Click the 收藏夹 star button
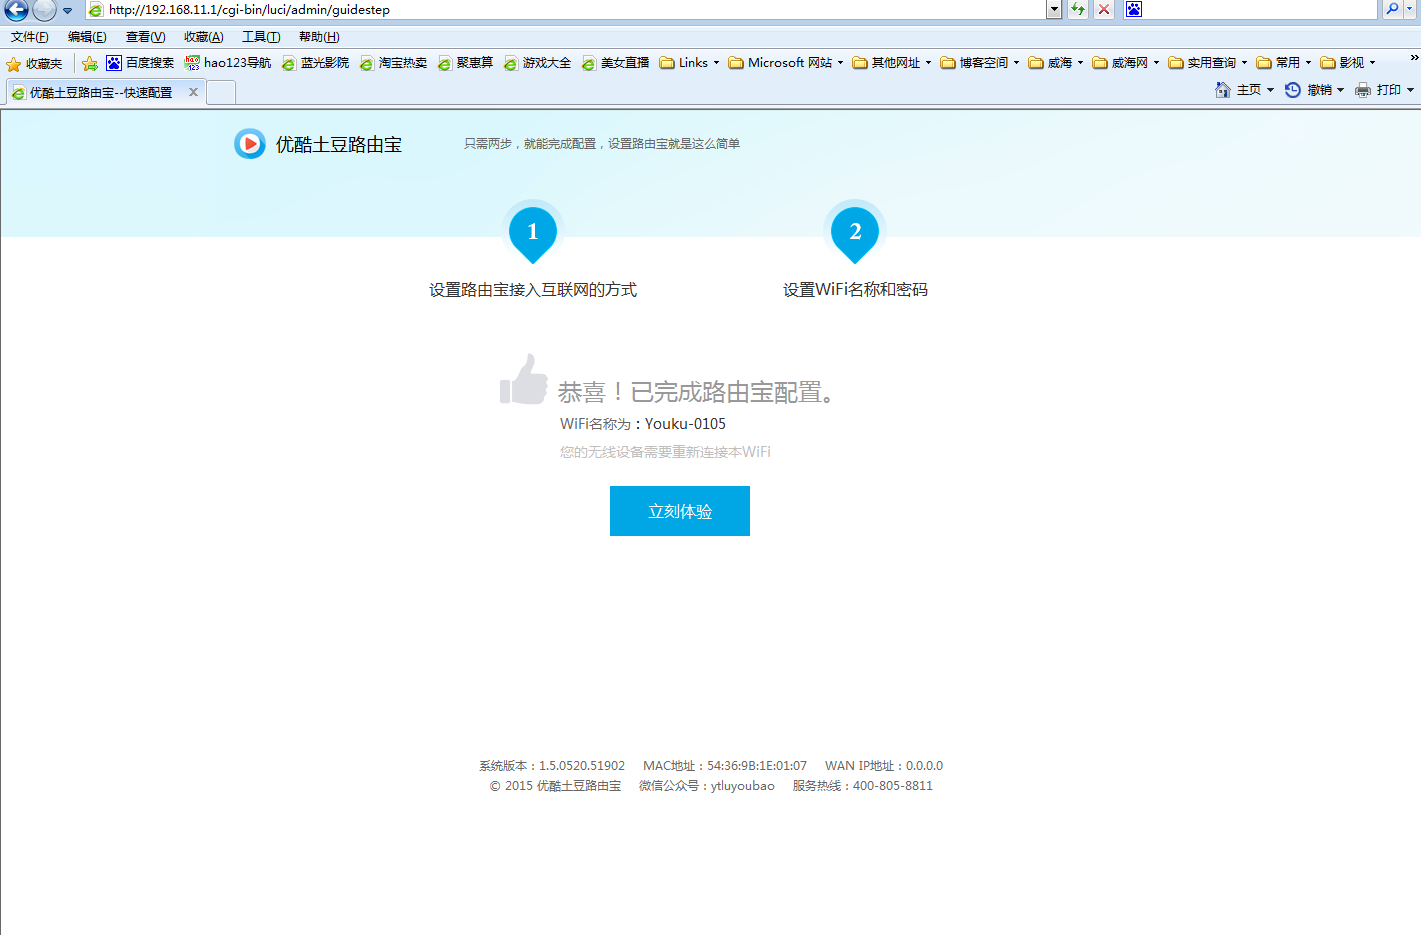Viewport: 1421px width, 935px height. (x=34, y=63)
